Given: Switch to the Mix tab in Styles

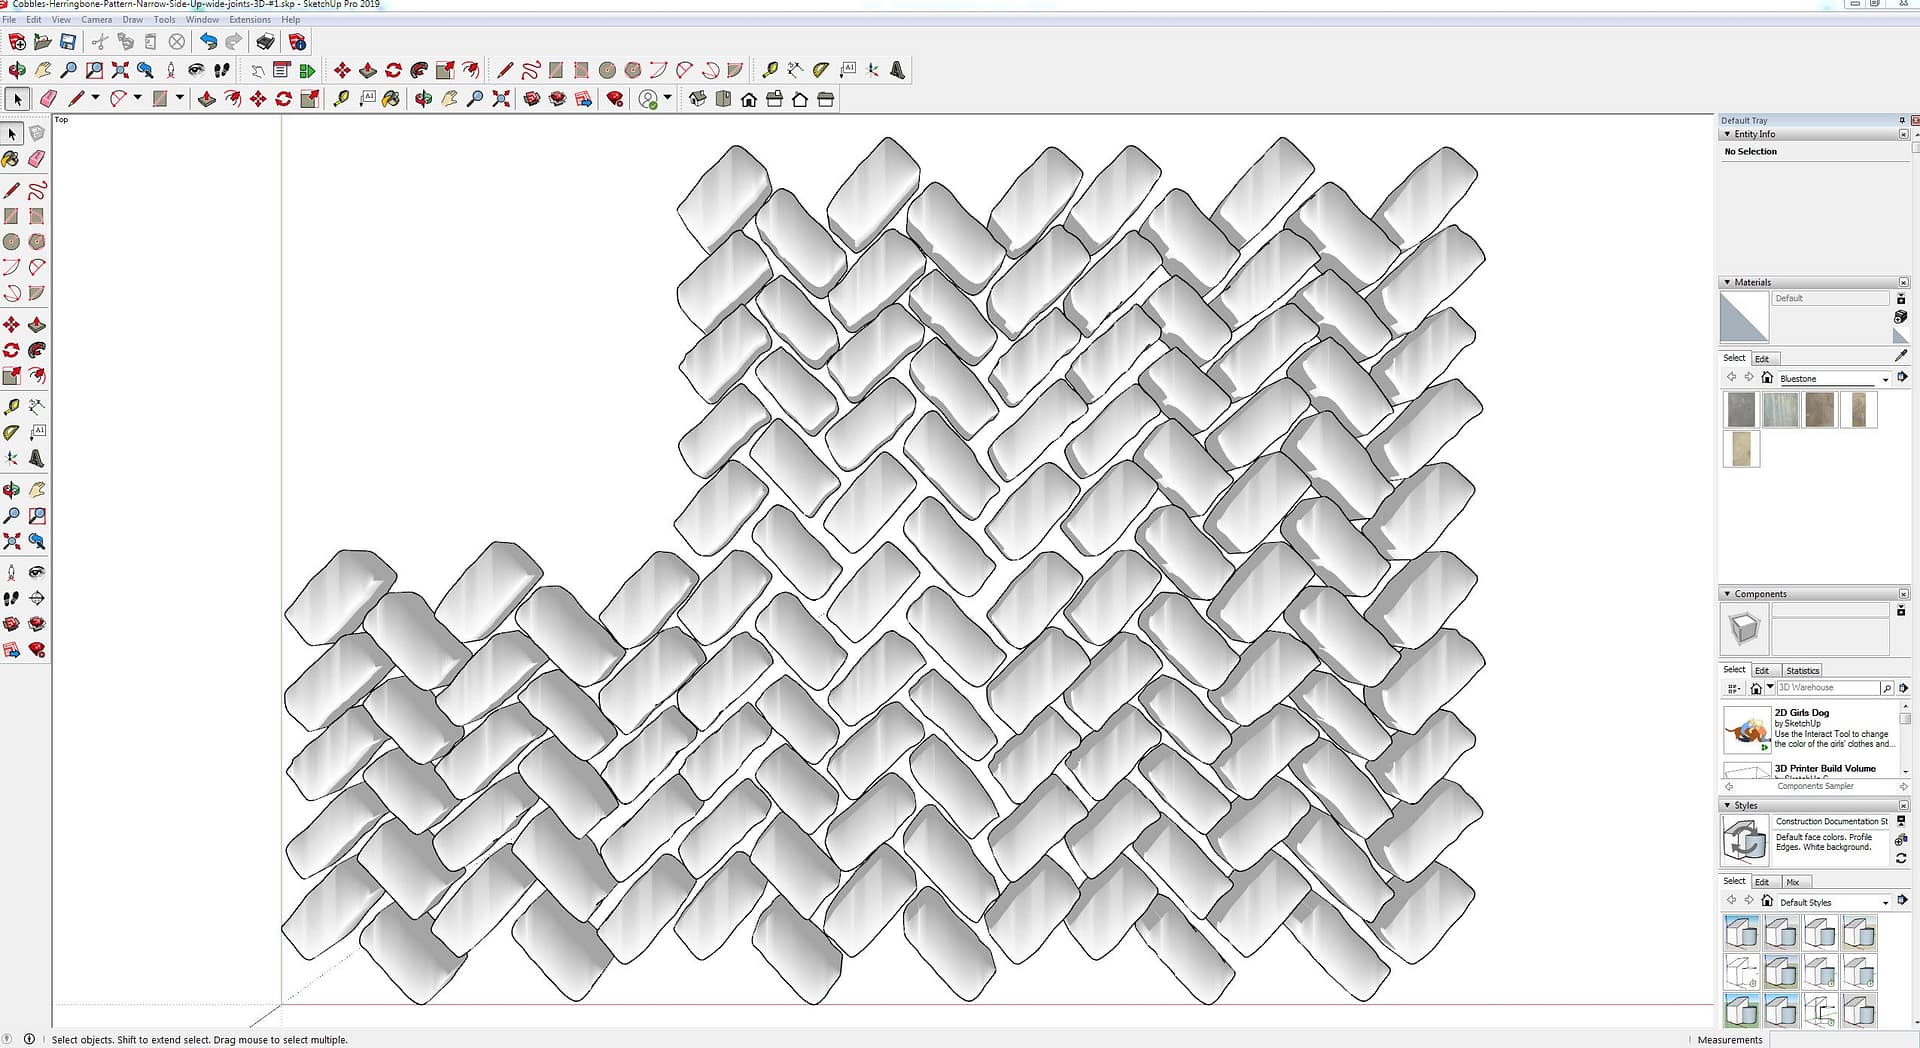Looking at the screenshot, I should click(1792, 882).
